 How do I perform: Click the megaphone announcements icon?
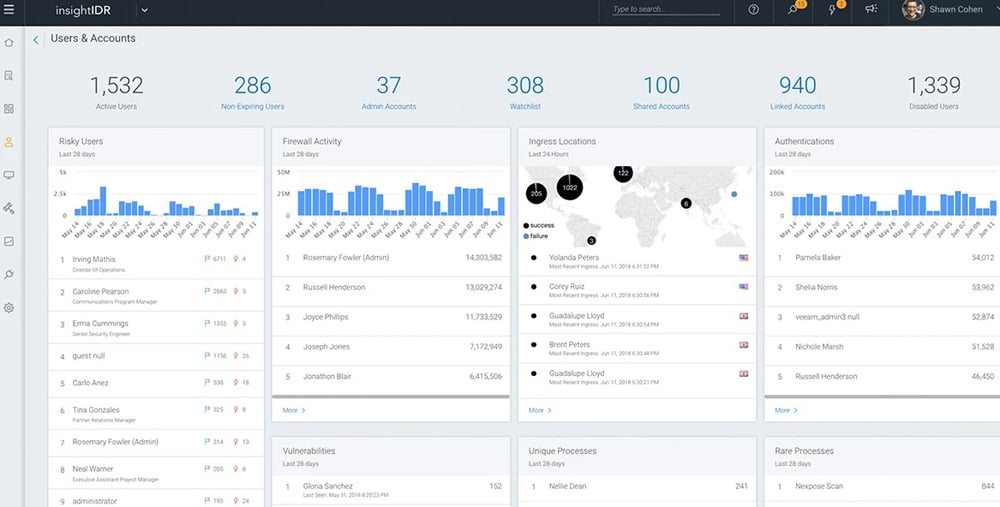coord(871,10)
